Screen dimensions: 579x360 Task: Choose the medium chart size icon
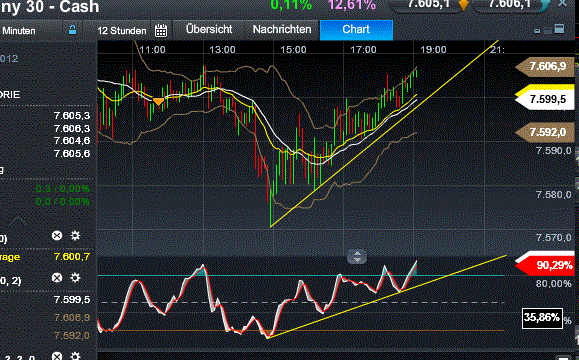pyautogui.click(x=548, y=30)
